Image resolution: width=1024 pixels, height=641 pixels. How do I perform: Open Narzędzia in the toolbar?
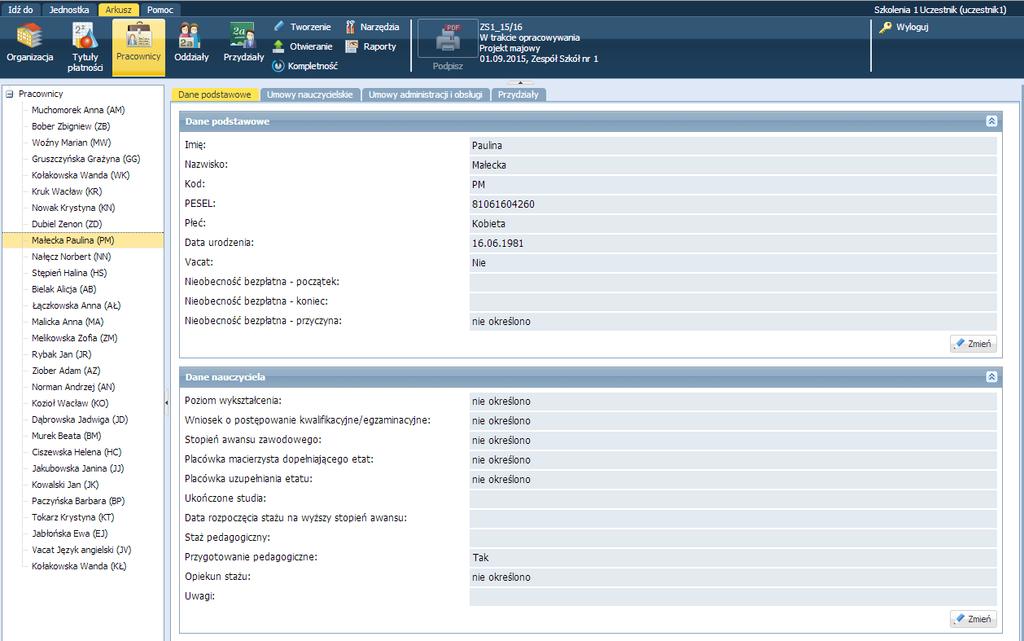tap(372, 27)
